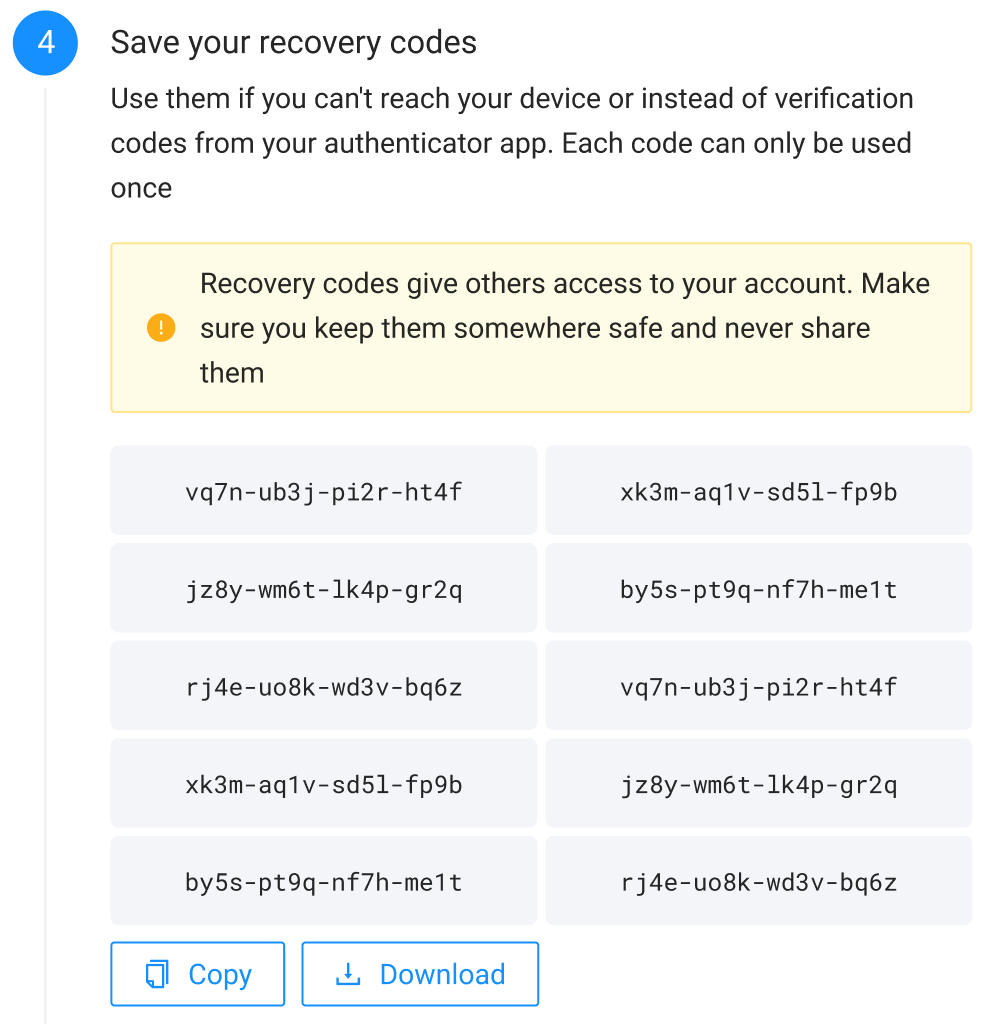The height and width of the screenshot is (1024, 1000).
Task: Select code xk3m-aq1v-sd5l-fp9b in the left column
Action: (x=324, y=784)
